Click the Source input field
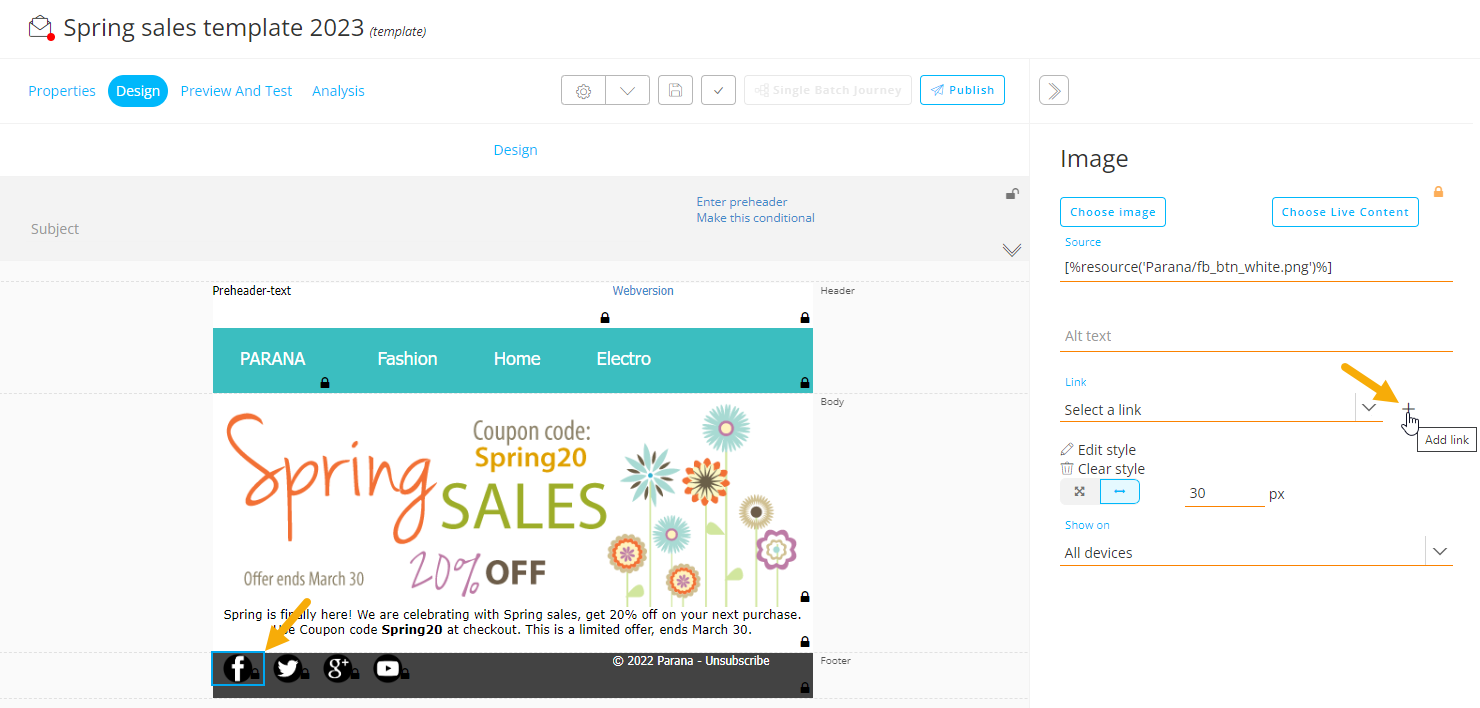 (1256, 267)
